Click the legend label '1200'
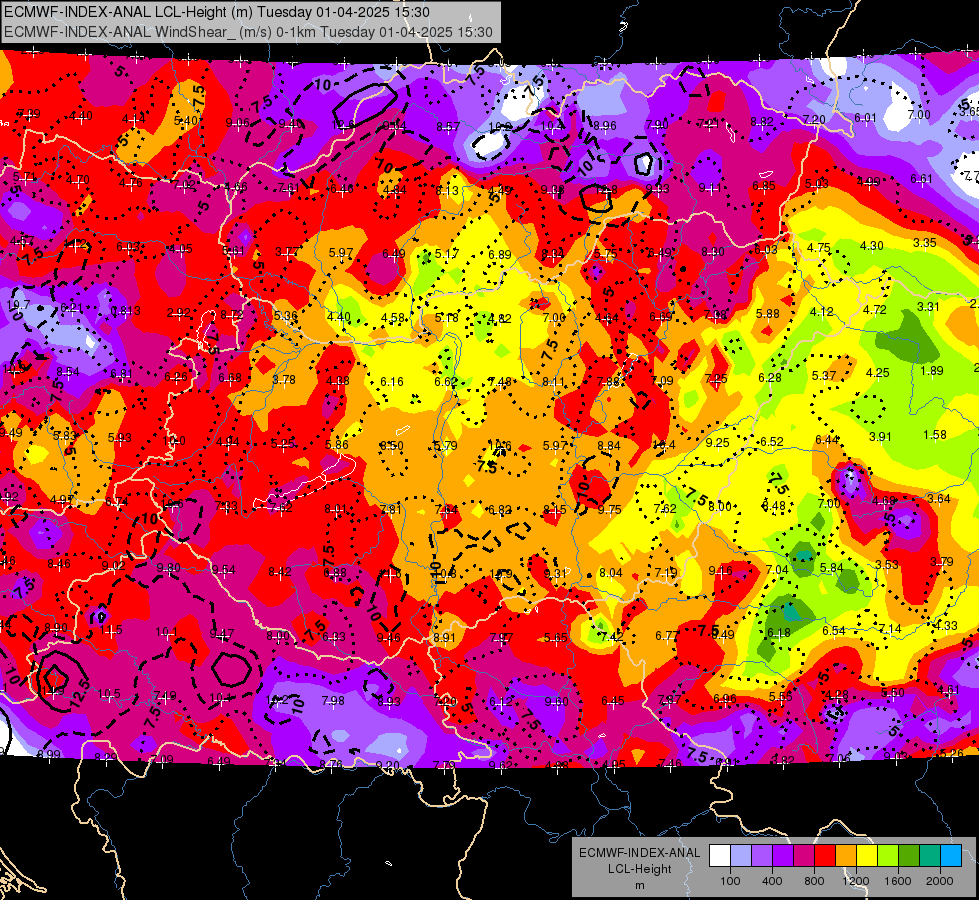979x900 pixels. click(855, 881)
